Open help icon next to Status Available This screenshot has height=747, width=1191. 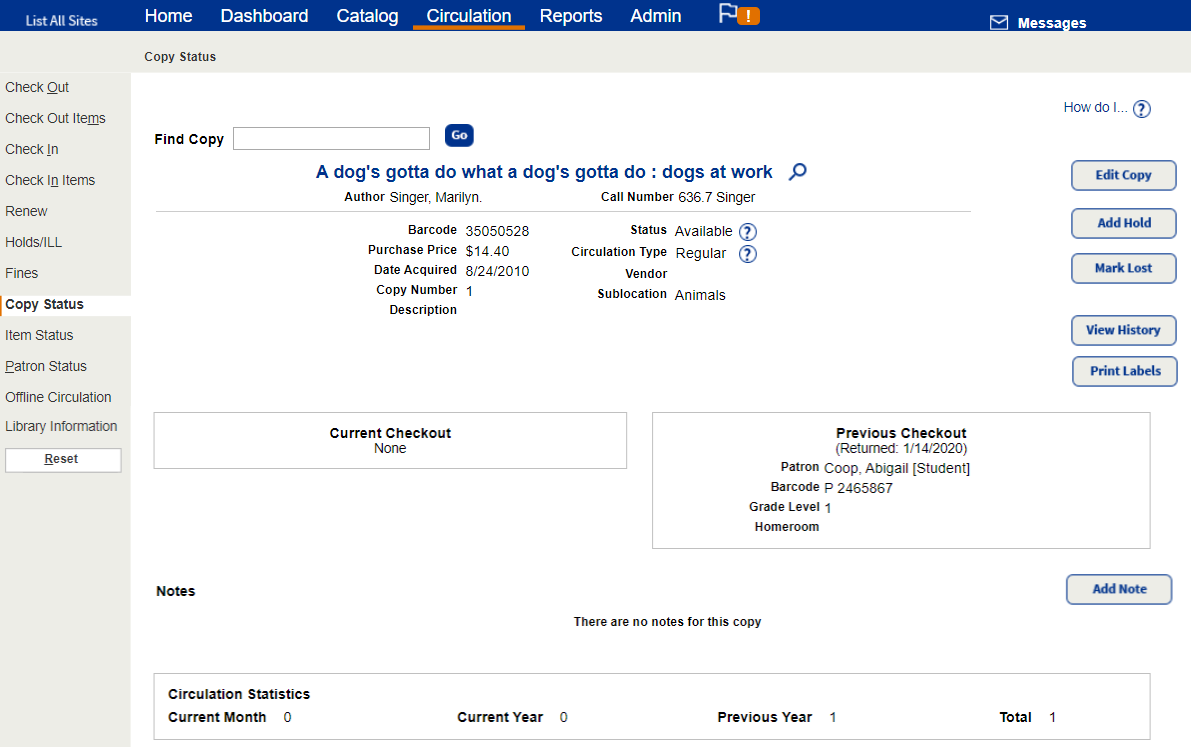tap(748, 232)
